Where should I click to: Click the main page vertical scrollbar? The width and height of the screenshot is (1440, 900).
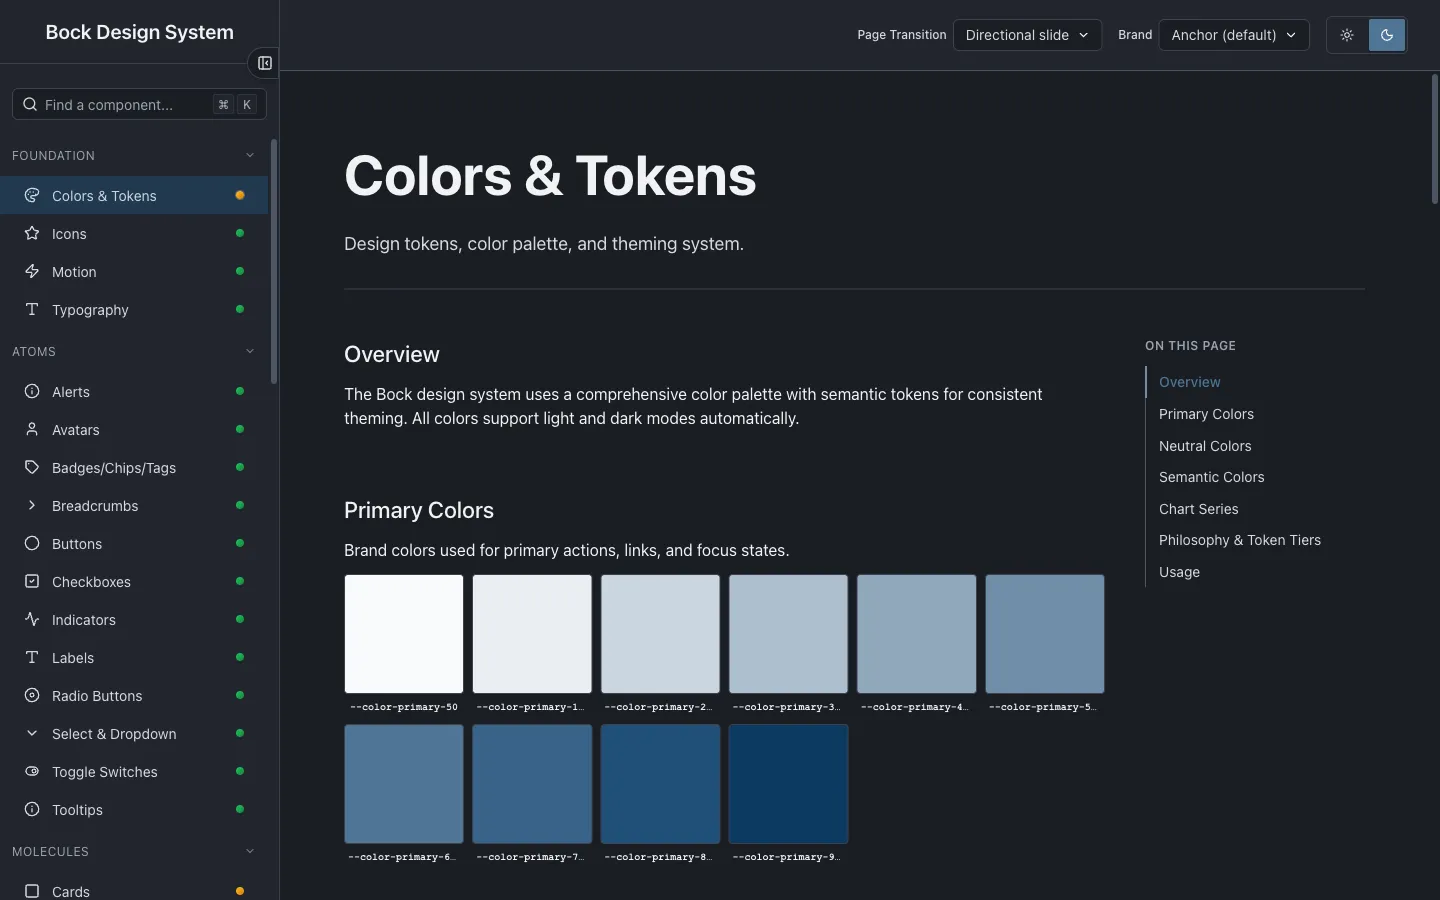[1435, 140]
